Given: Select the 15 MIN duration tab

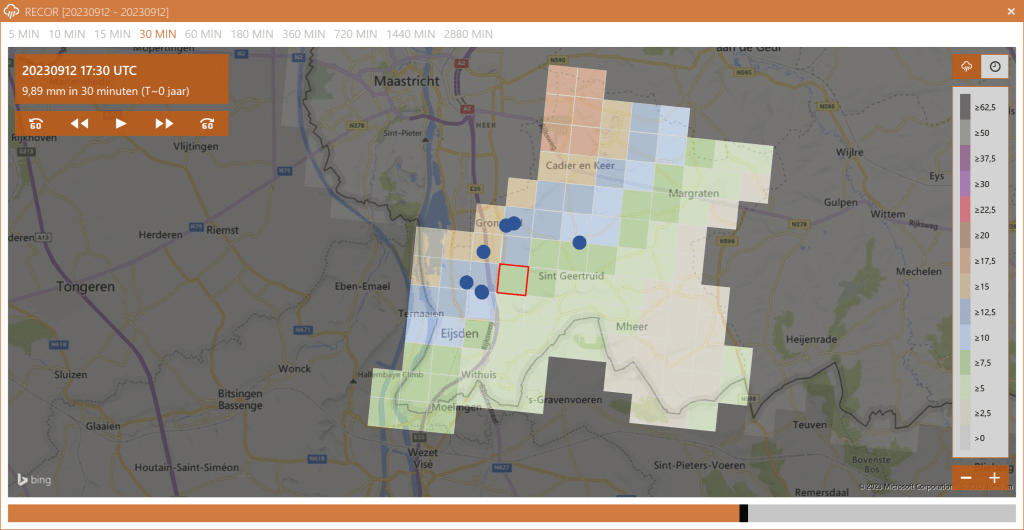Looking at the screenshot, I should pos(112,33).
